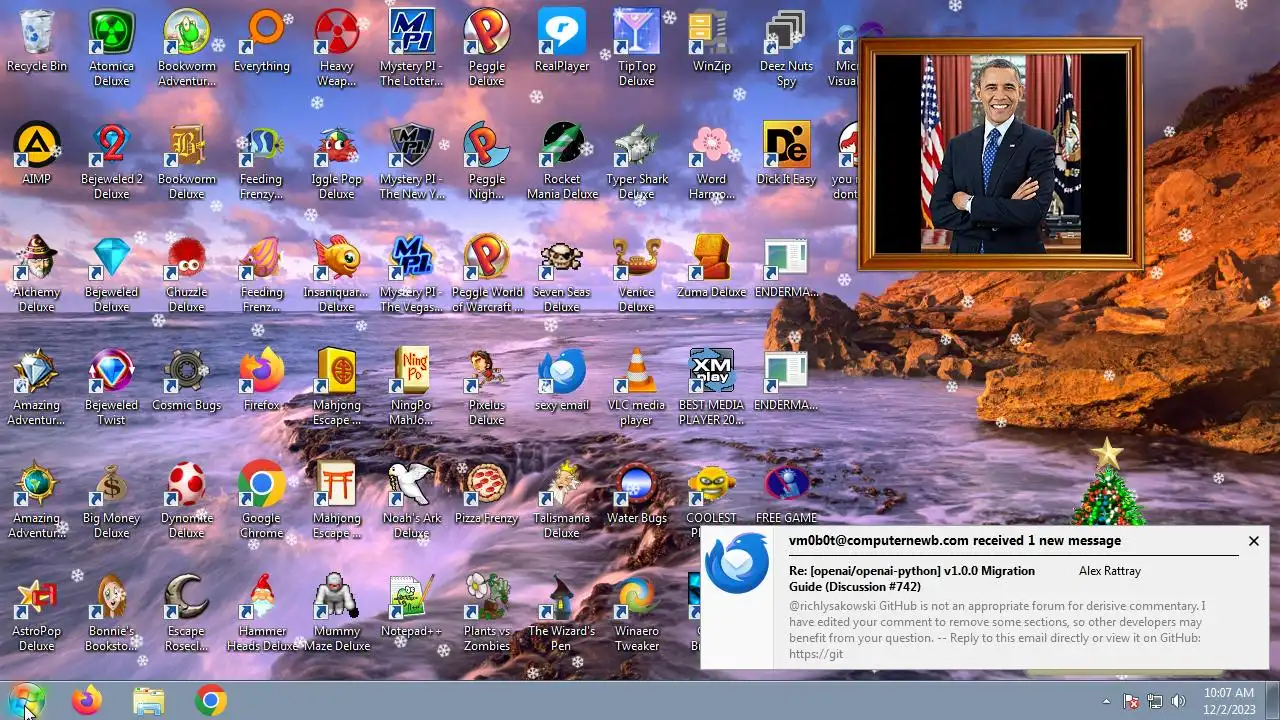The image size is (1280, 720).
Task: Launch Mummy Maze Deluxe
Action: tap(337, 613)
